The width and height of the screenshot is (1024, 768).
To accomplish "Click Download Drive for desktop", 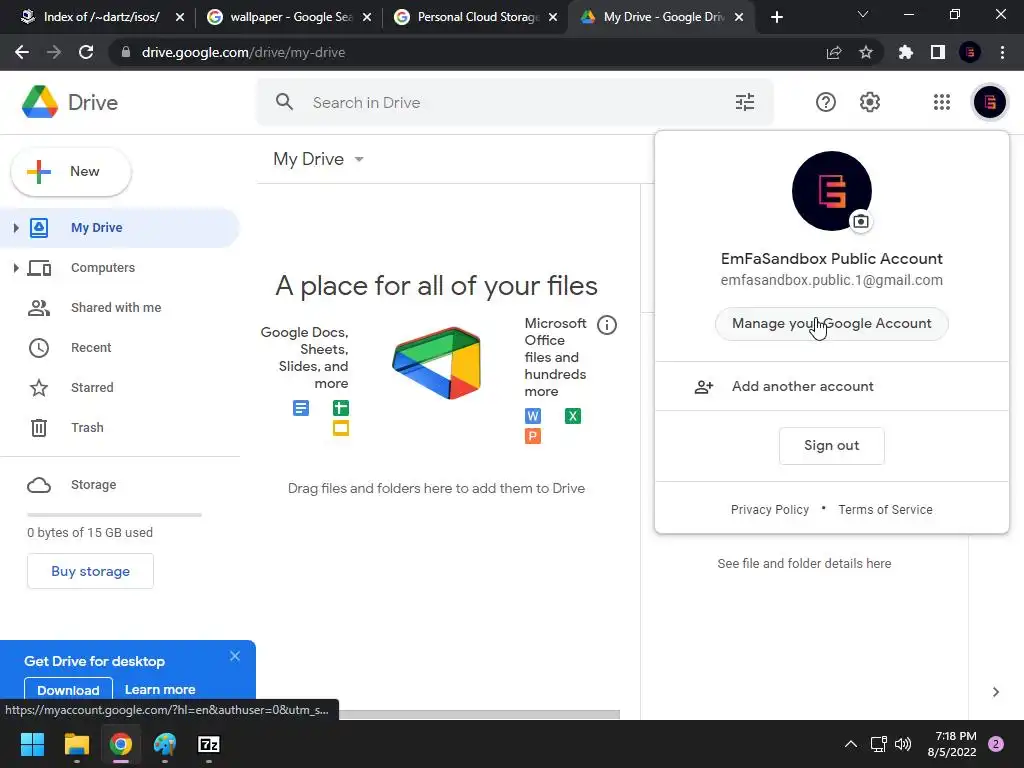I will 68,690.
